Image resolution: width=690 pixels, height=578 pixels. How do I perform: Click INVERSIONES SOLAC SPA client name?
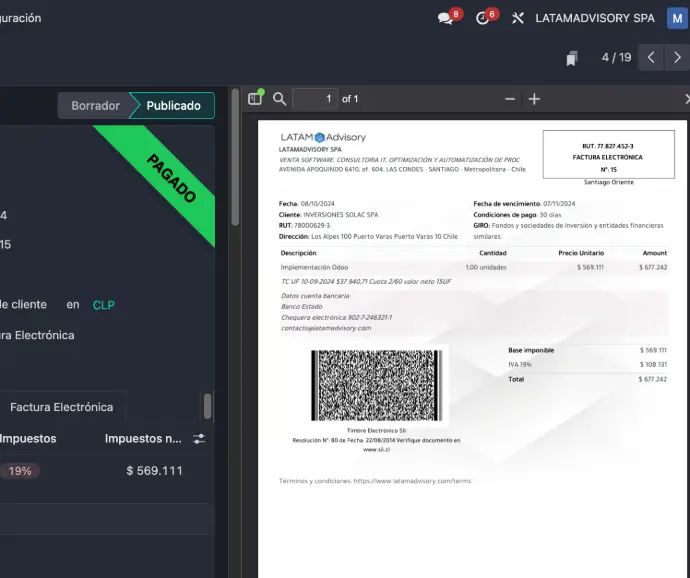(x=341, y=215)
